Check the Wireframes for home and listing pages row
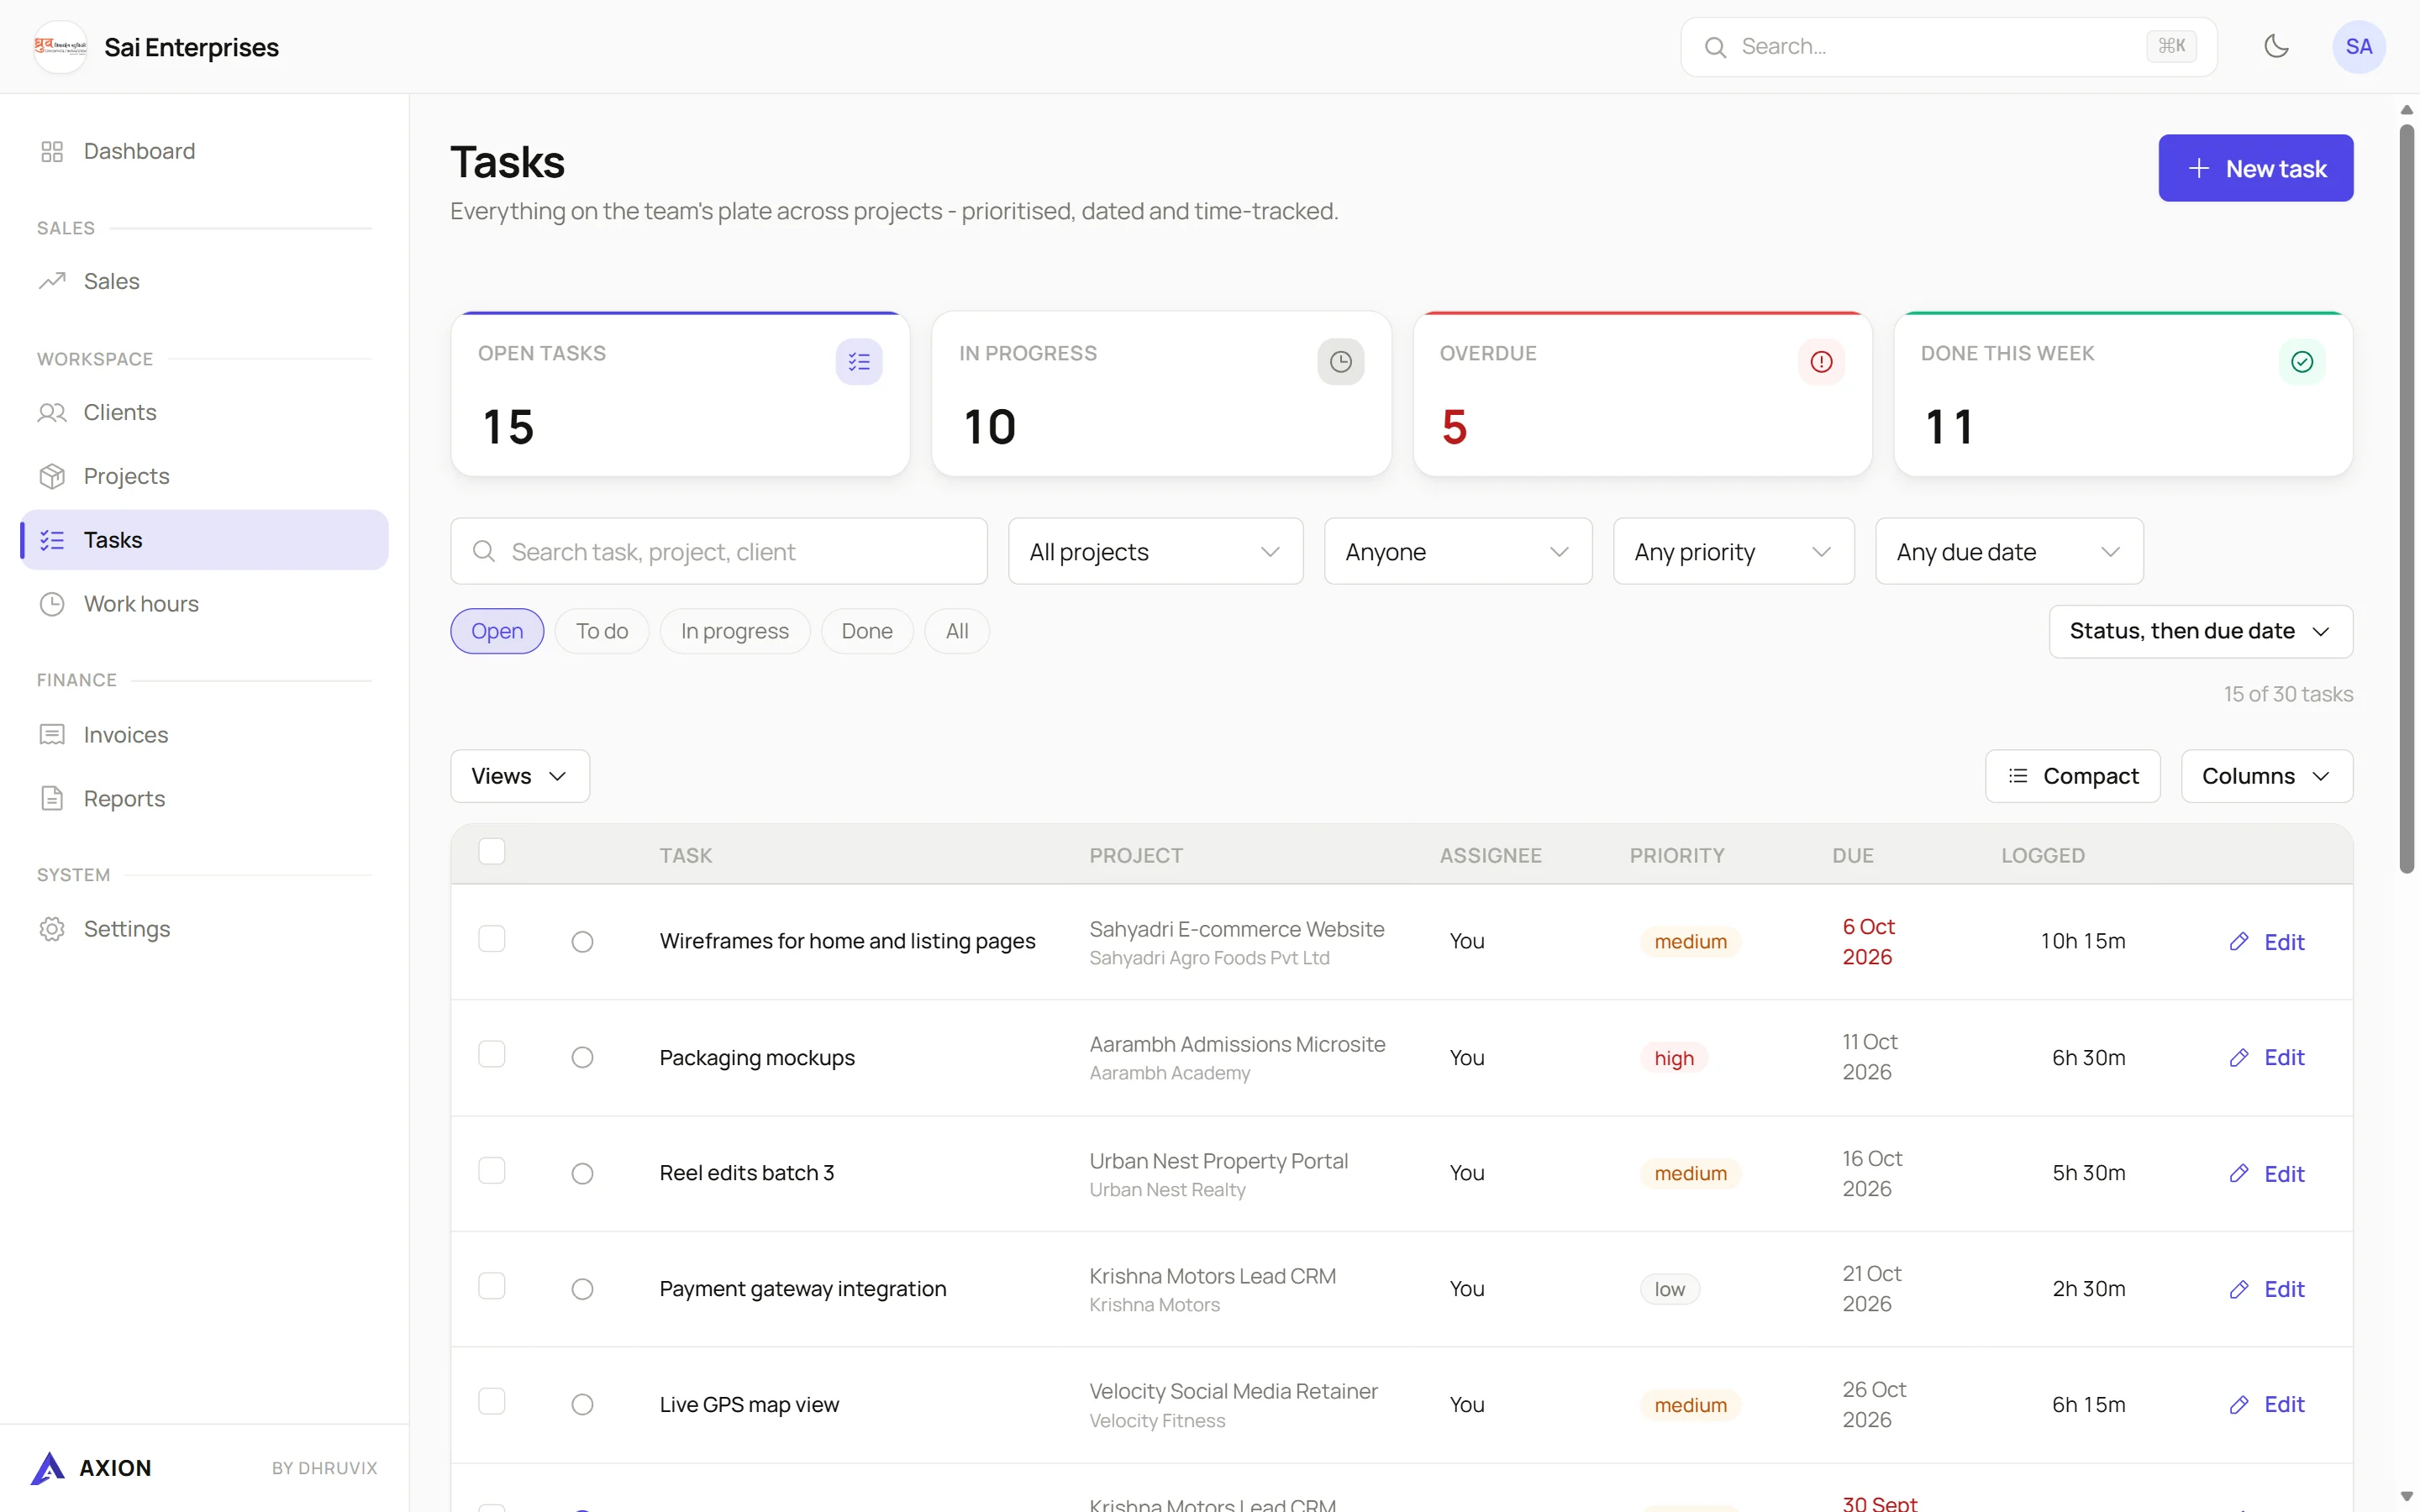Screen dimensions: 2420x1512 [x=492, y=939]
